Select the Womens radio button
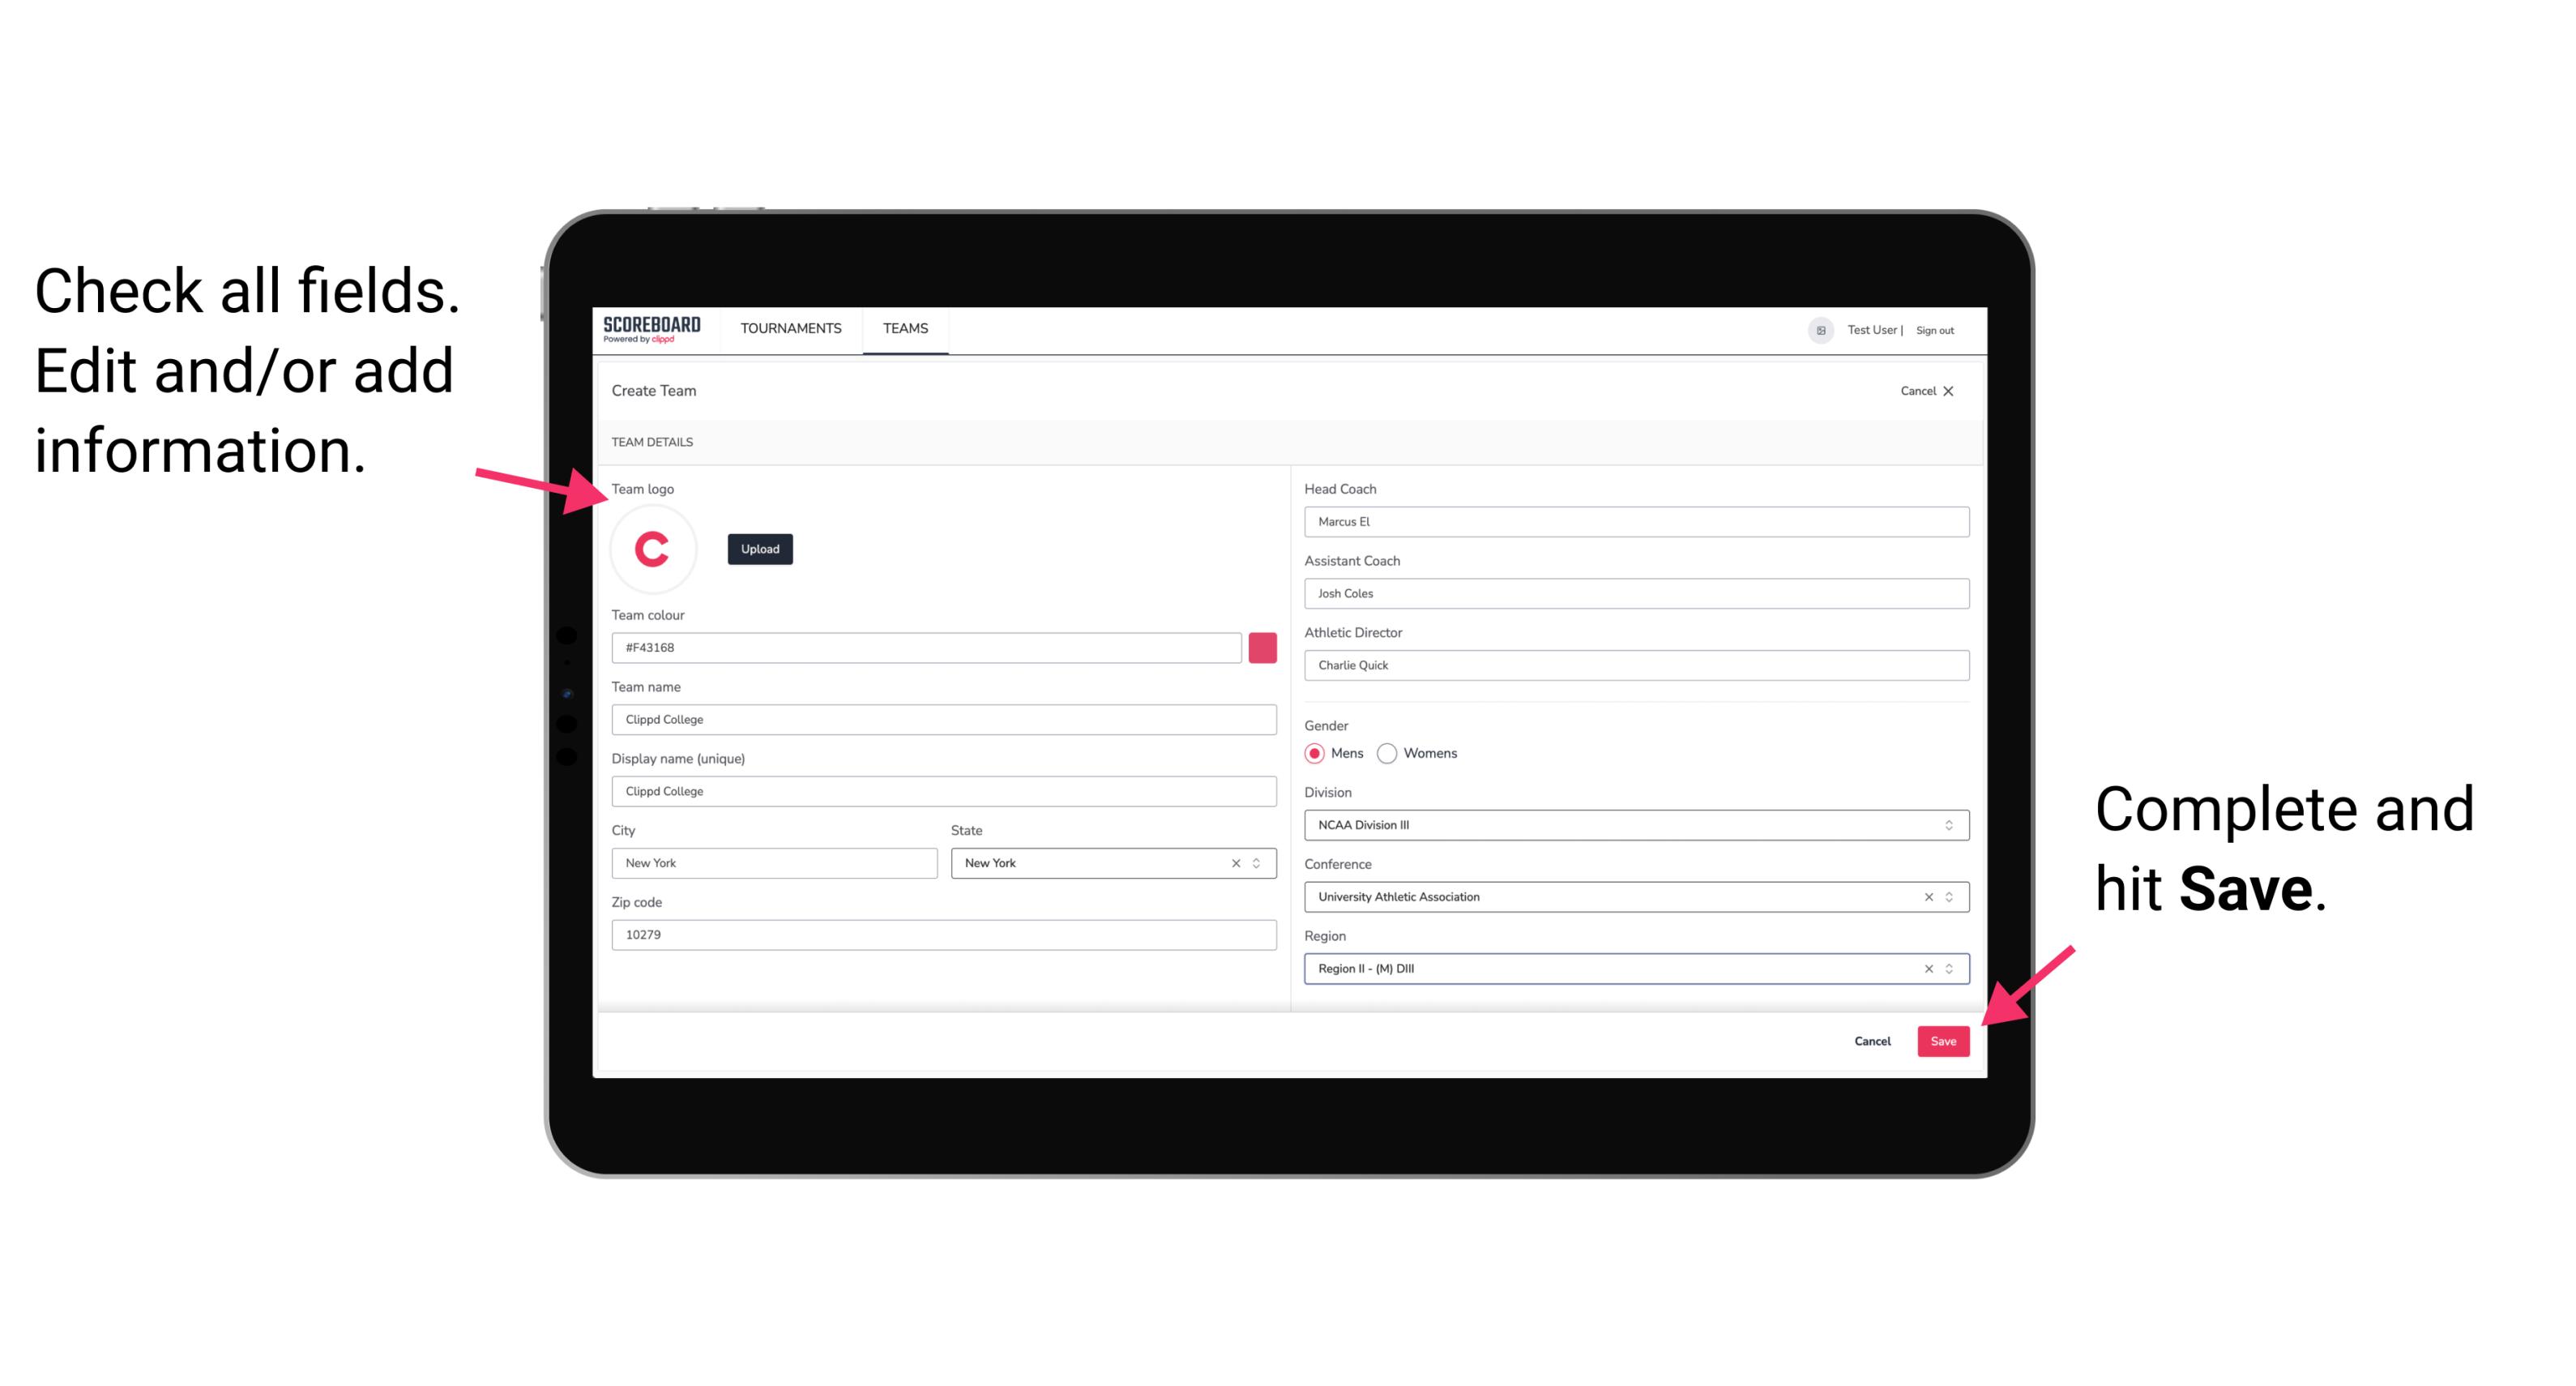The image size is (2576, 1386). tap(1389, 753)
